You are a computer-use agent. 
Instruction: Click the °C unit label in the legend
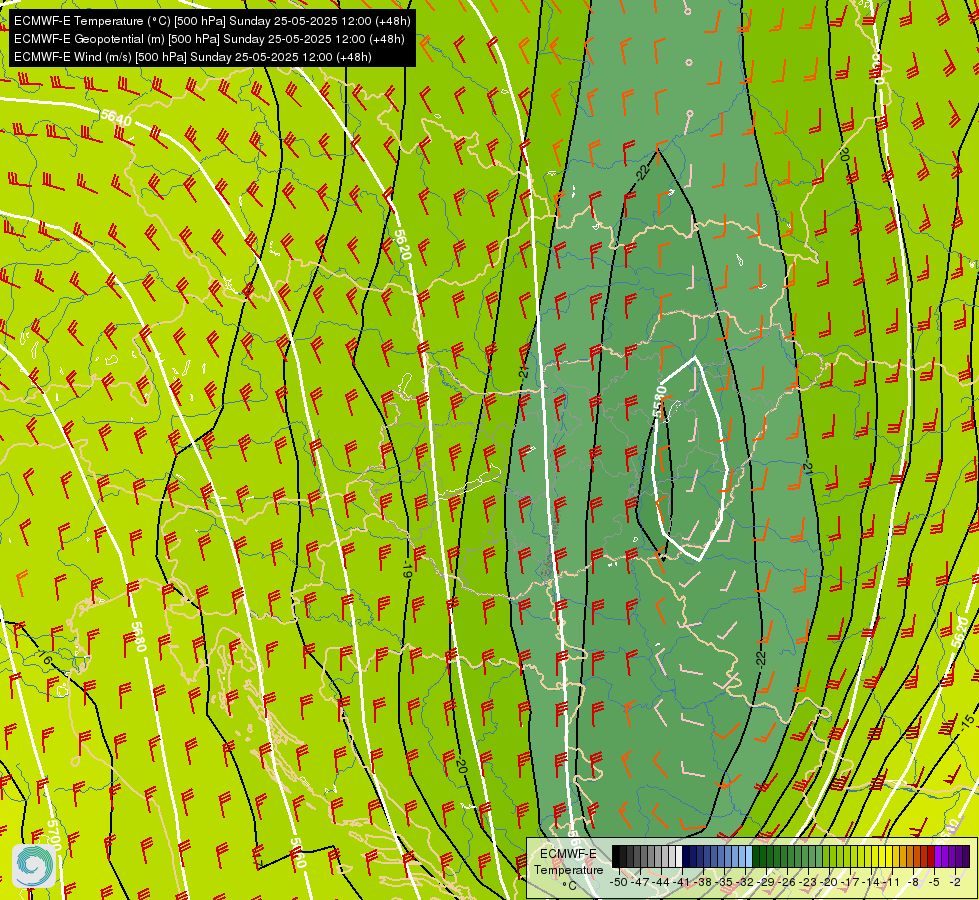coord(569,886)
